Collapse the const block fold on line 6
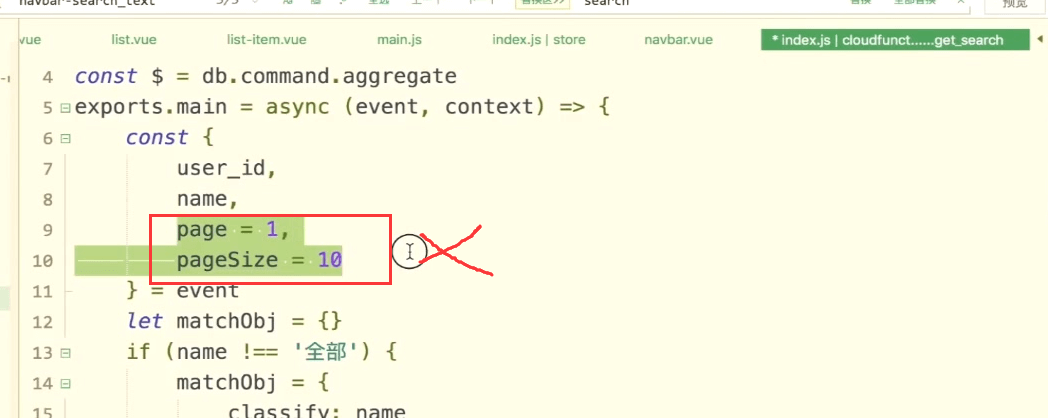1048x418 pixels. (x=65, y=138)
